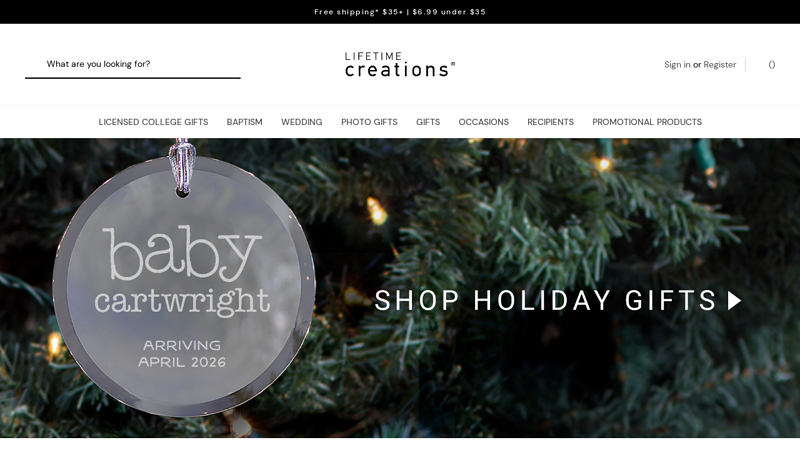Expand the Photo Gifts menu

pyautogui.click(x=369, y=122)
